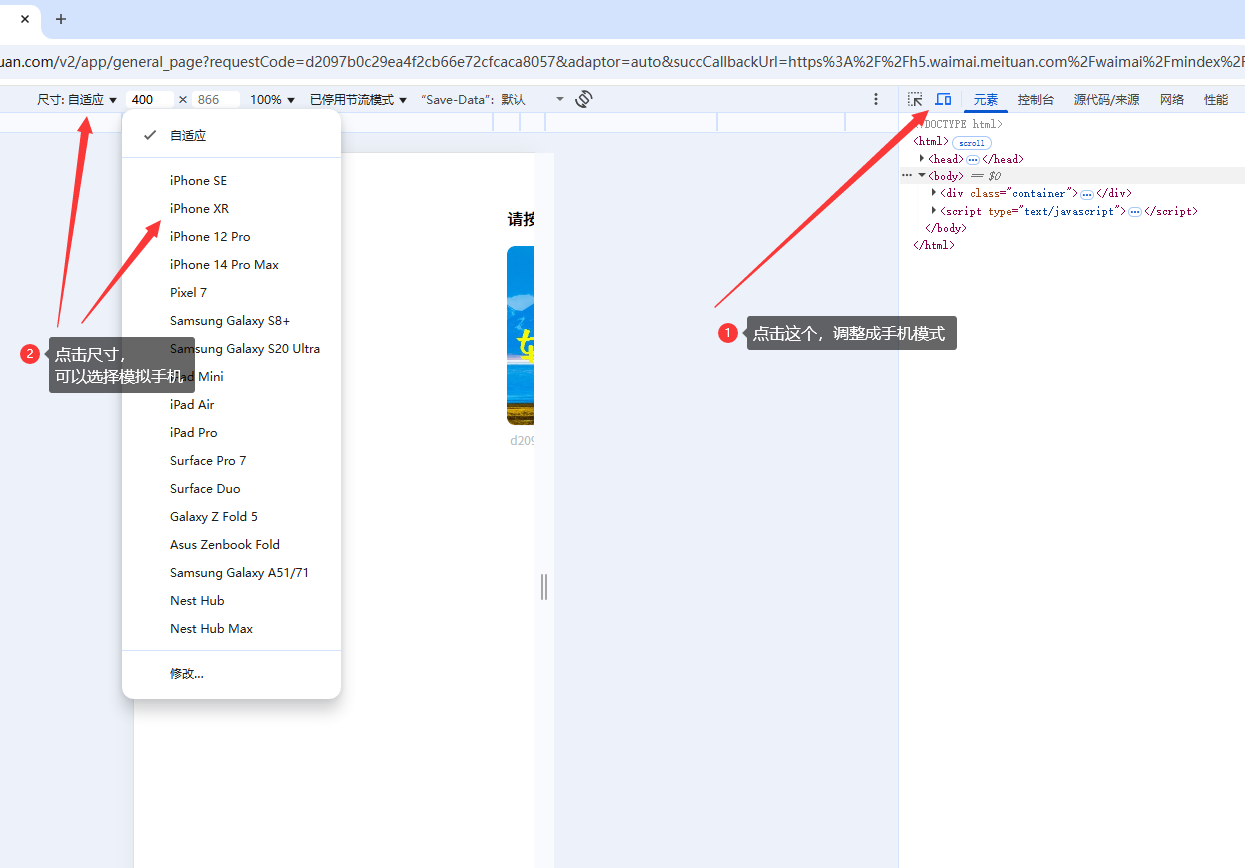1245x868 pixels.
Task: Switch to the 控制台 tab
Action: (1035, 100)
